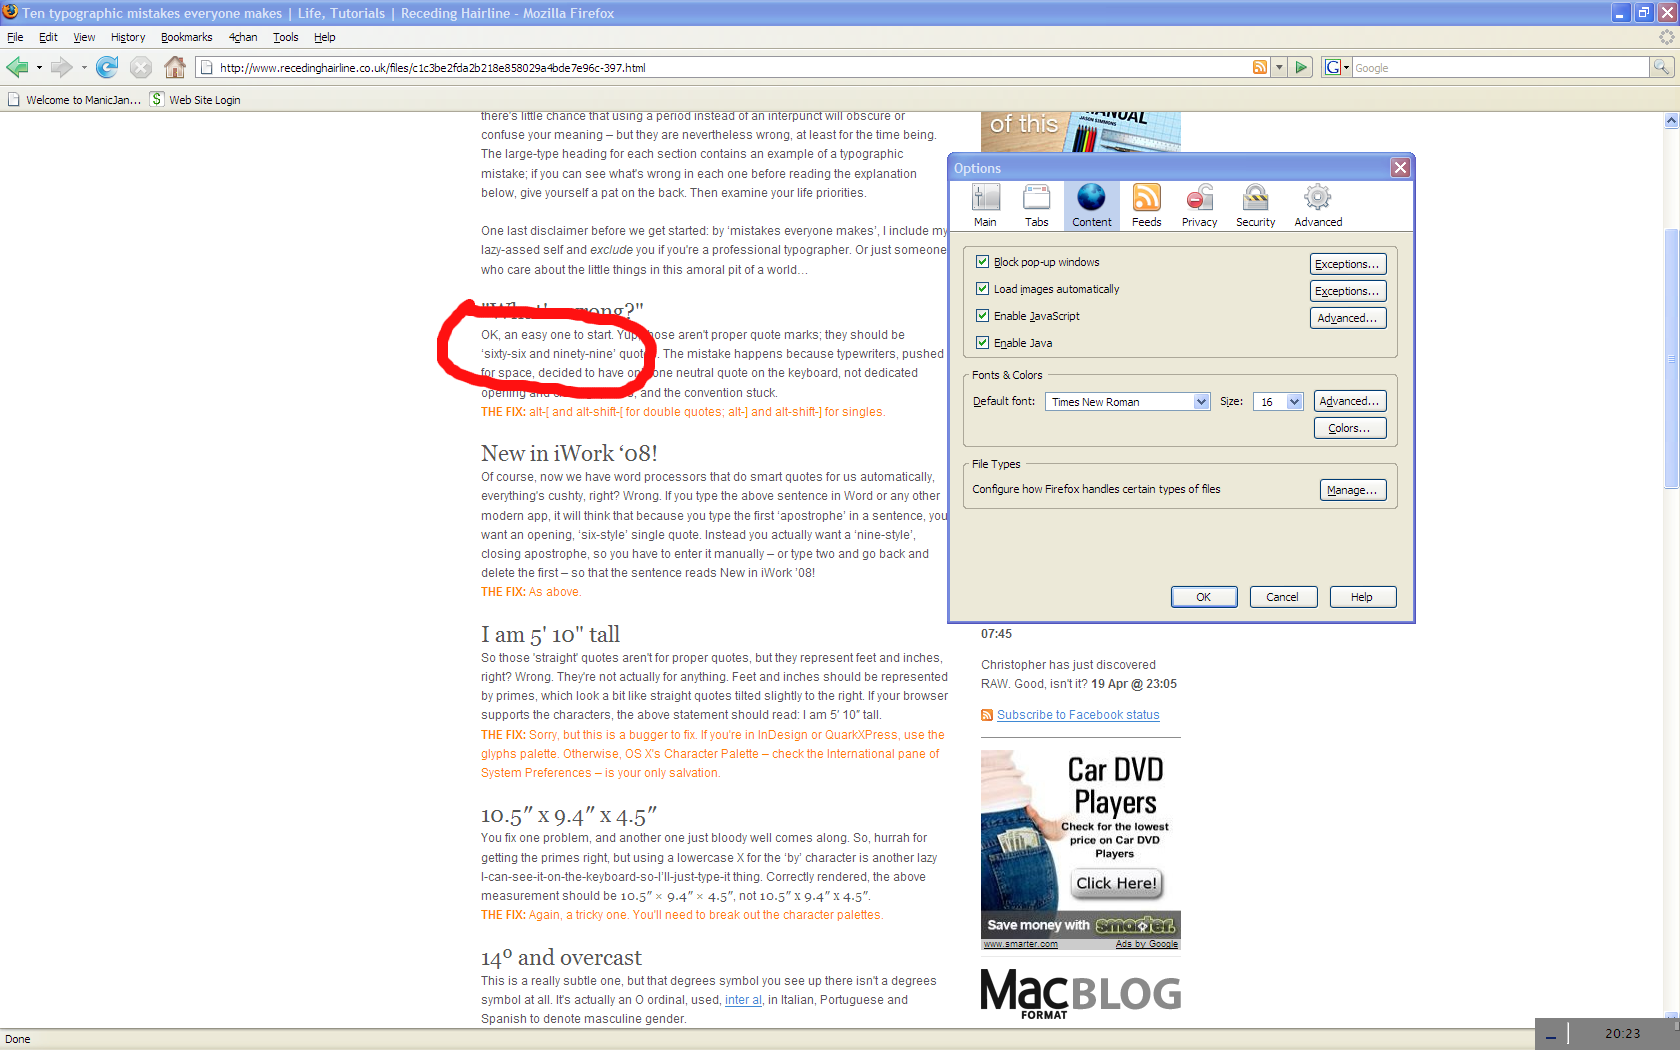Click the Stop loading button

point(141,68)
